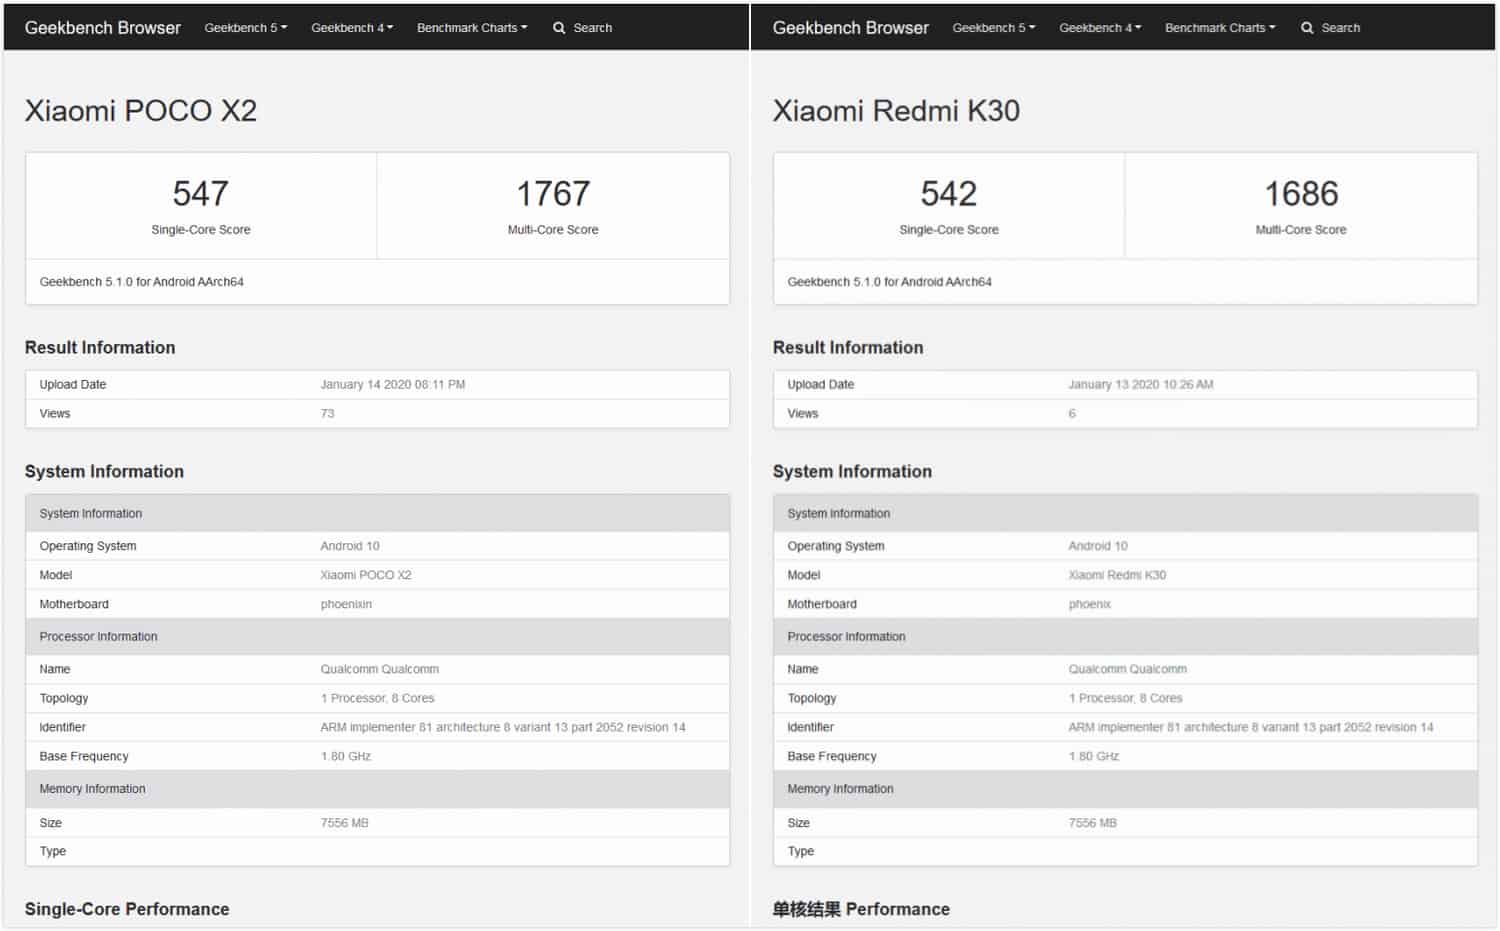Click topology 1 Processor, 8 Cores for POCO X2
Viewport: 1500px width, 931px height.
(x=378, y=698)
